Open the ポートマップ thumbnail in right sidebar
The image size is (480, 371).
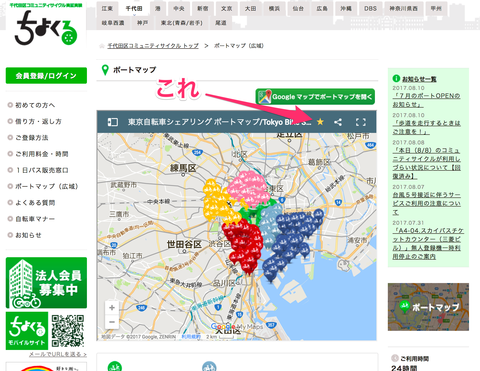(428, 307)
